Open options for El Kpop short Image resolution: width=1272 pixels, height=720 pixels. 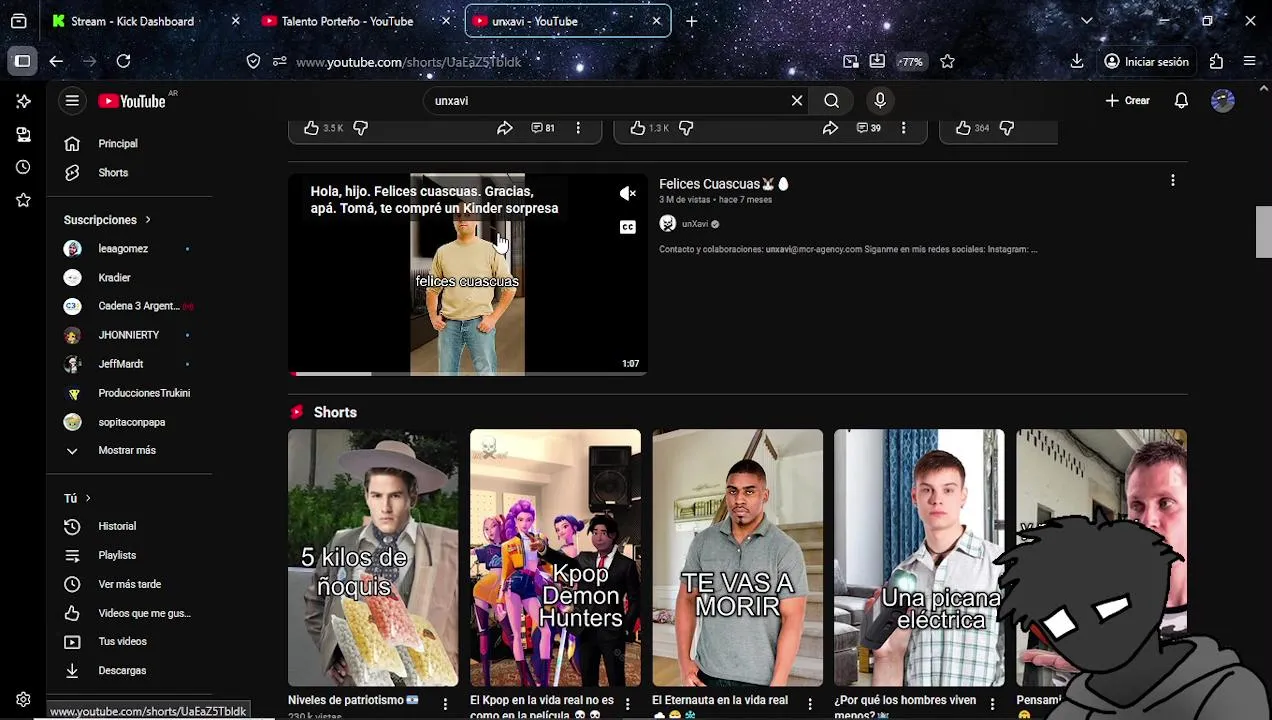click(628, 704)
